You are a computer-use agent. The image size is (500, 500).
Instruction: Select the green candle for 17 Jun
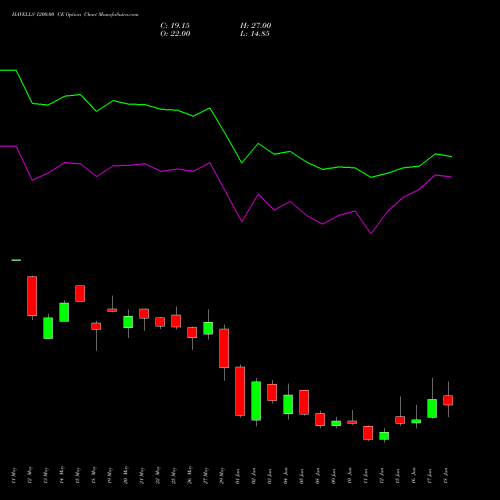tap(432, 408)
